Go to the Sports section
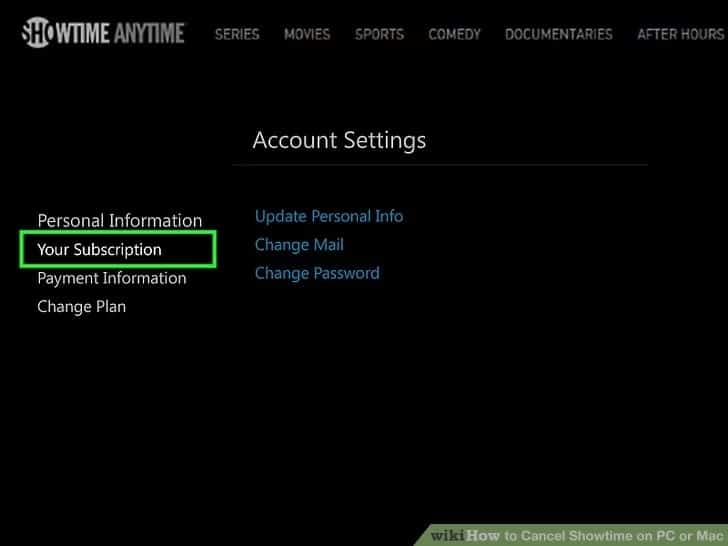This screenshot has height=546, width=728. 379,34
